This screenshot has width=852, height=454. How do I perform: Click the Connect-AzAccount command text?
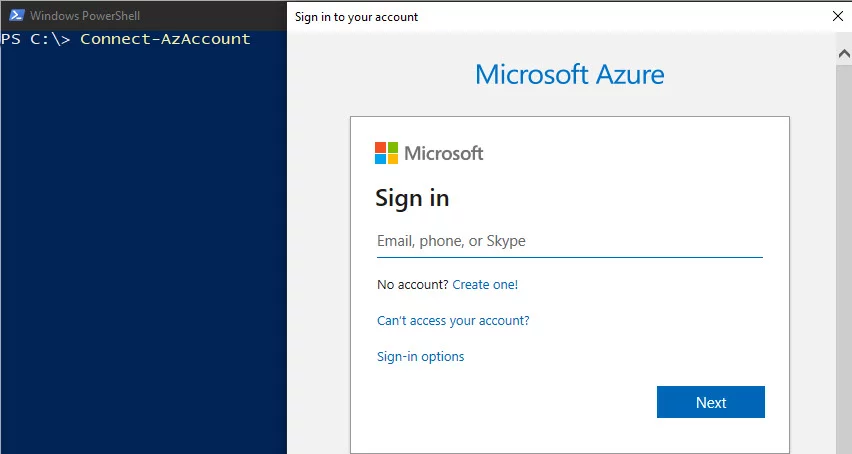coord(165,39)
